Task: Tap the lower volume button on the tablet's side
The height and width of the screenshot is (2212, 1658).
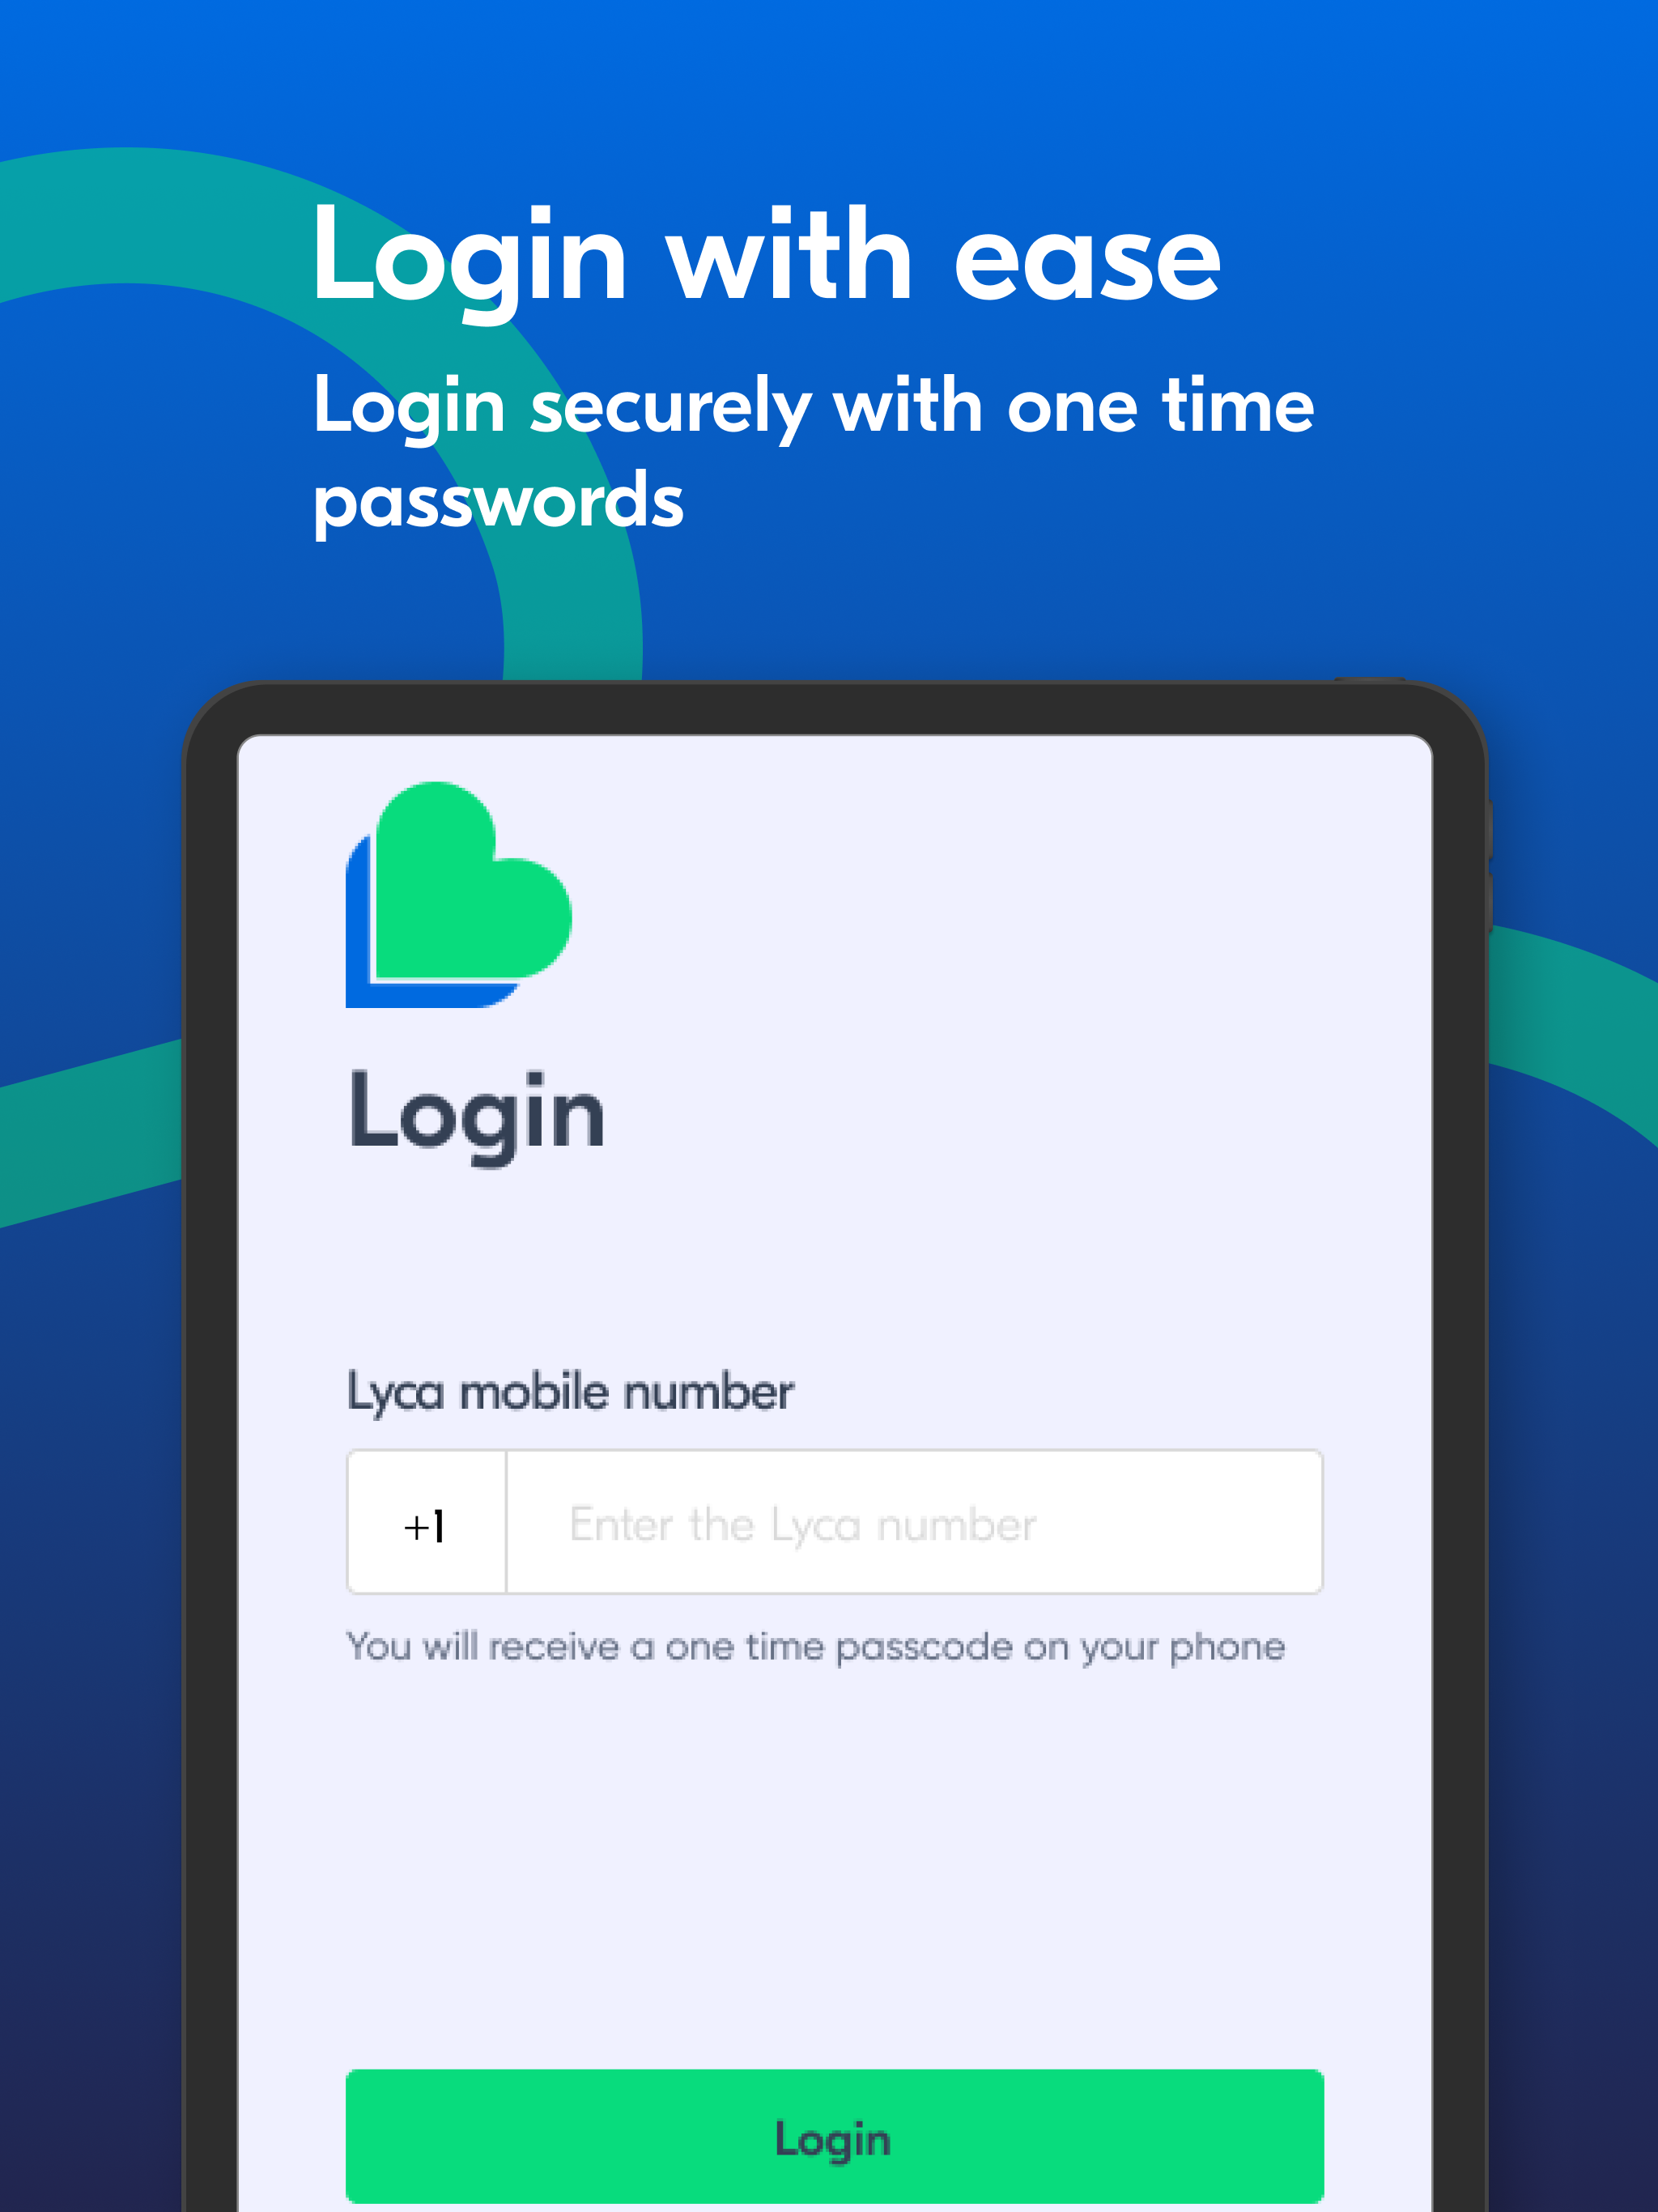Action: 1489,903
